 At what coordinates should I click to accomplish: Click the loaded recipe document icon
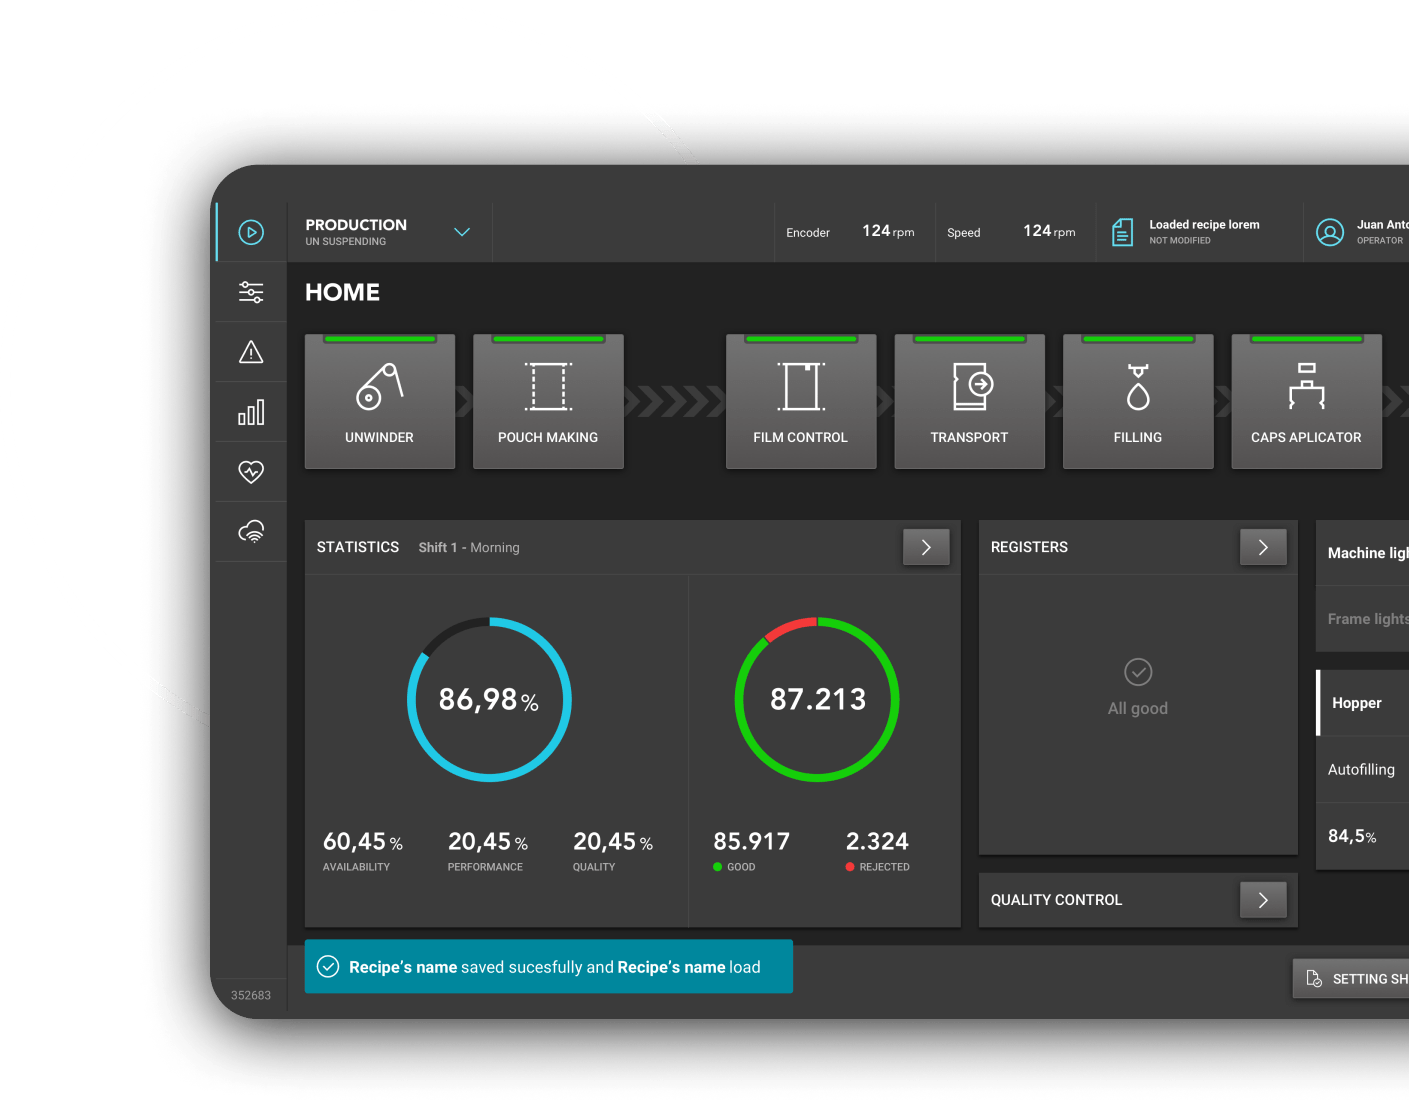pos(1122,232)
